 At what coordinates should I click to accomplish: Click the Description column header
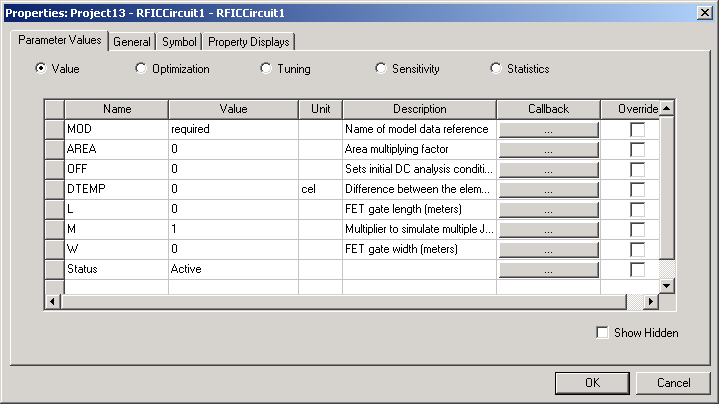point(419,109)
